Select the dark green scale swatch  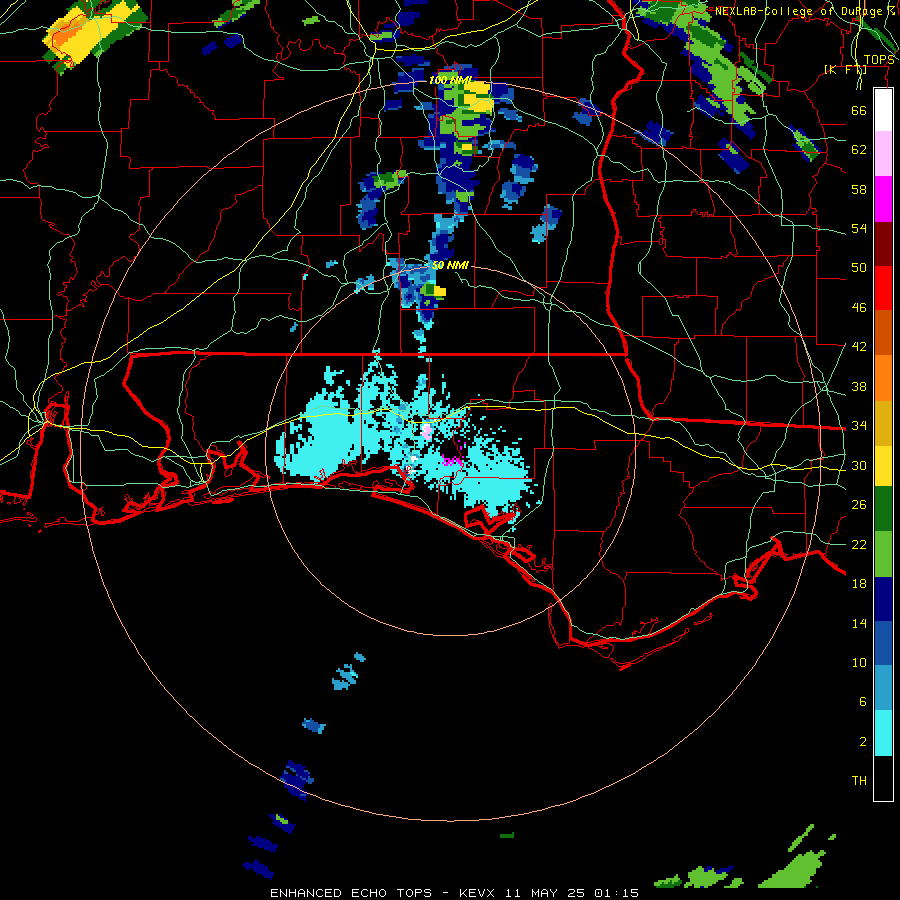tap(883, 509)
